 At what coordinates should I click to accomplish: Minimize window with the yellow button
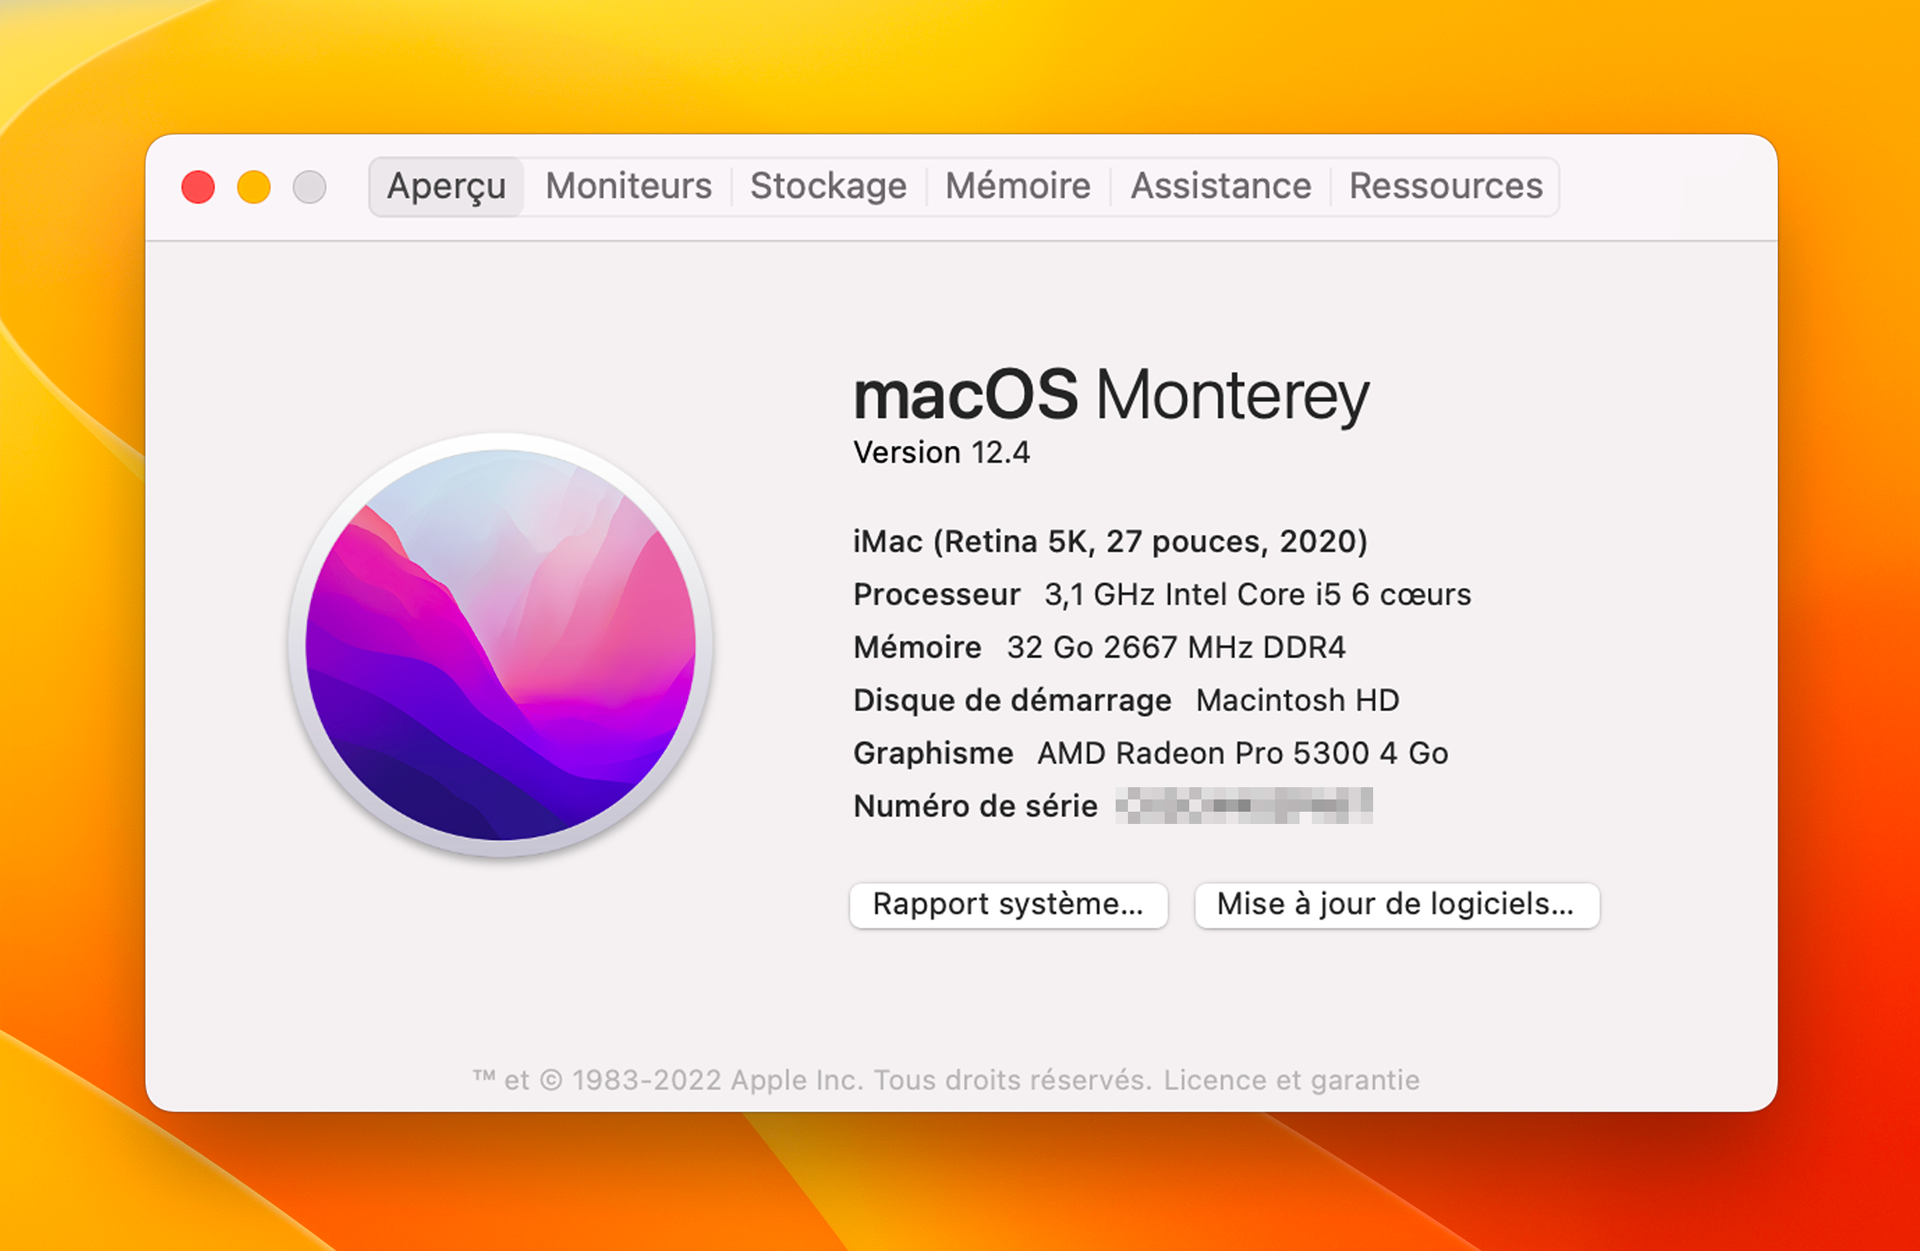coord(254,187)
